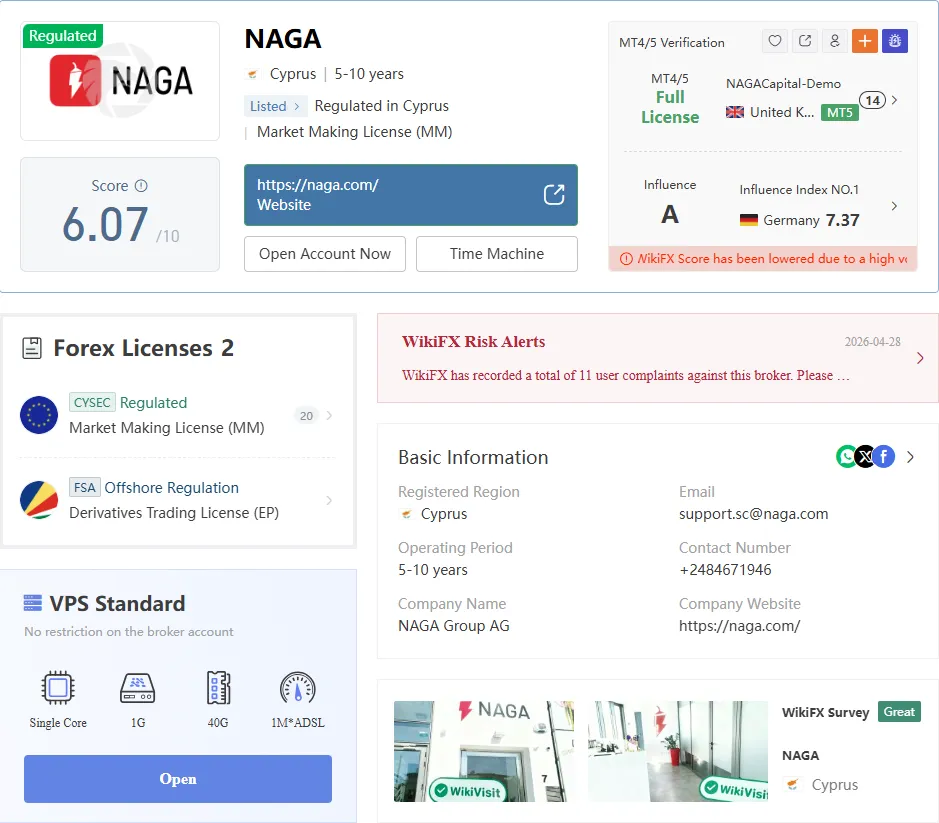Click the Germany flag icon
The height and width of the screenshot is (823, 939).
(749, 220)
